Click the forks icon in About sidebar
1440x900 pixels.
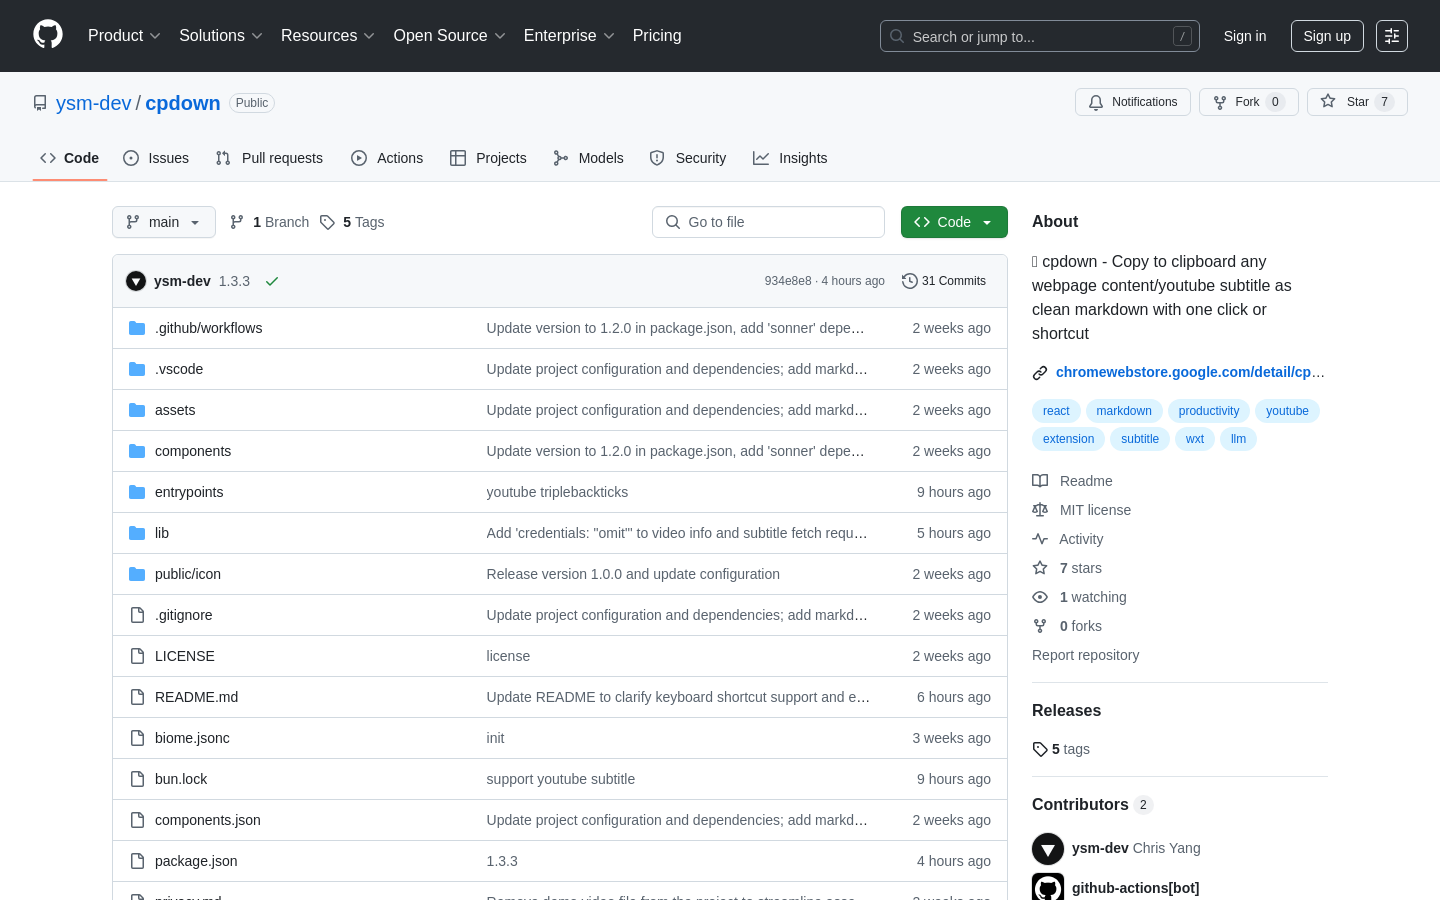click(x=1040, y=626)
